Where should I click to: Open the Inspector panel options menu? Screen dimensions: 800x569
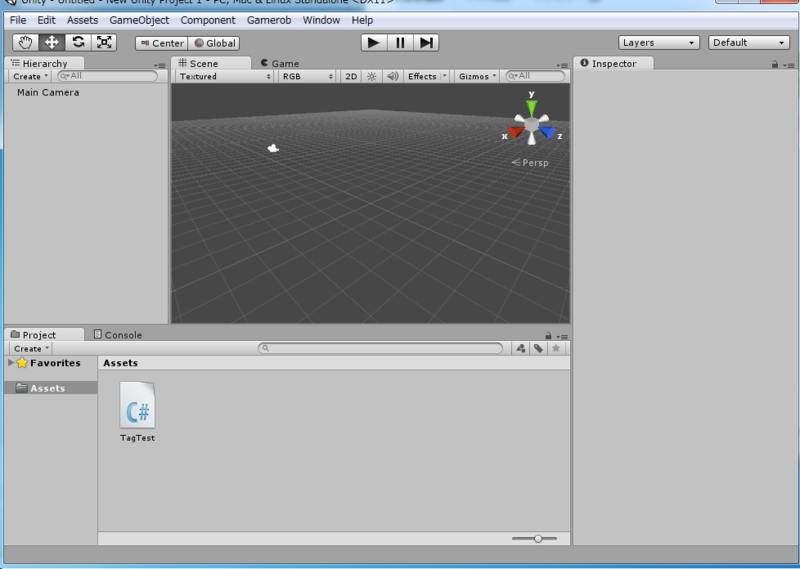(789, 65)
